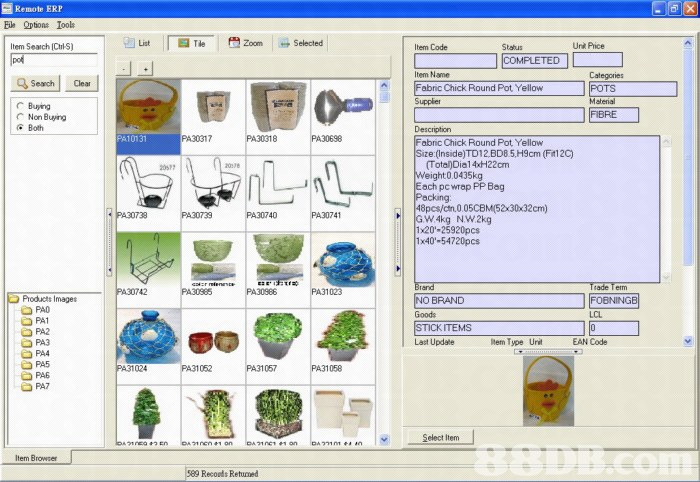Click the Clear button
This screenshot has width=700, height=482.
pyautogui.click(x=82, y=83)
